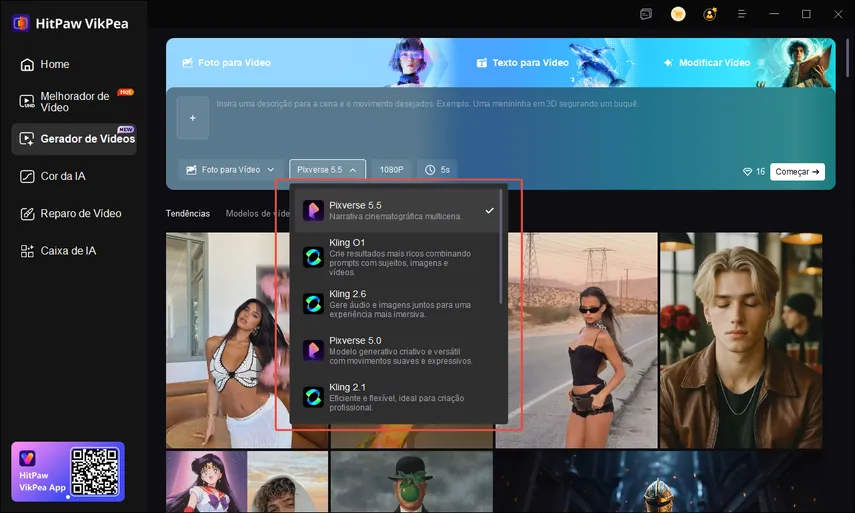Click the Cor da IA icon
The image size is (855, 513).
[27, 177]
